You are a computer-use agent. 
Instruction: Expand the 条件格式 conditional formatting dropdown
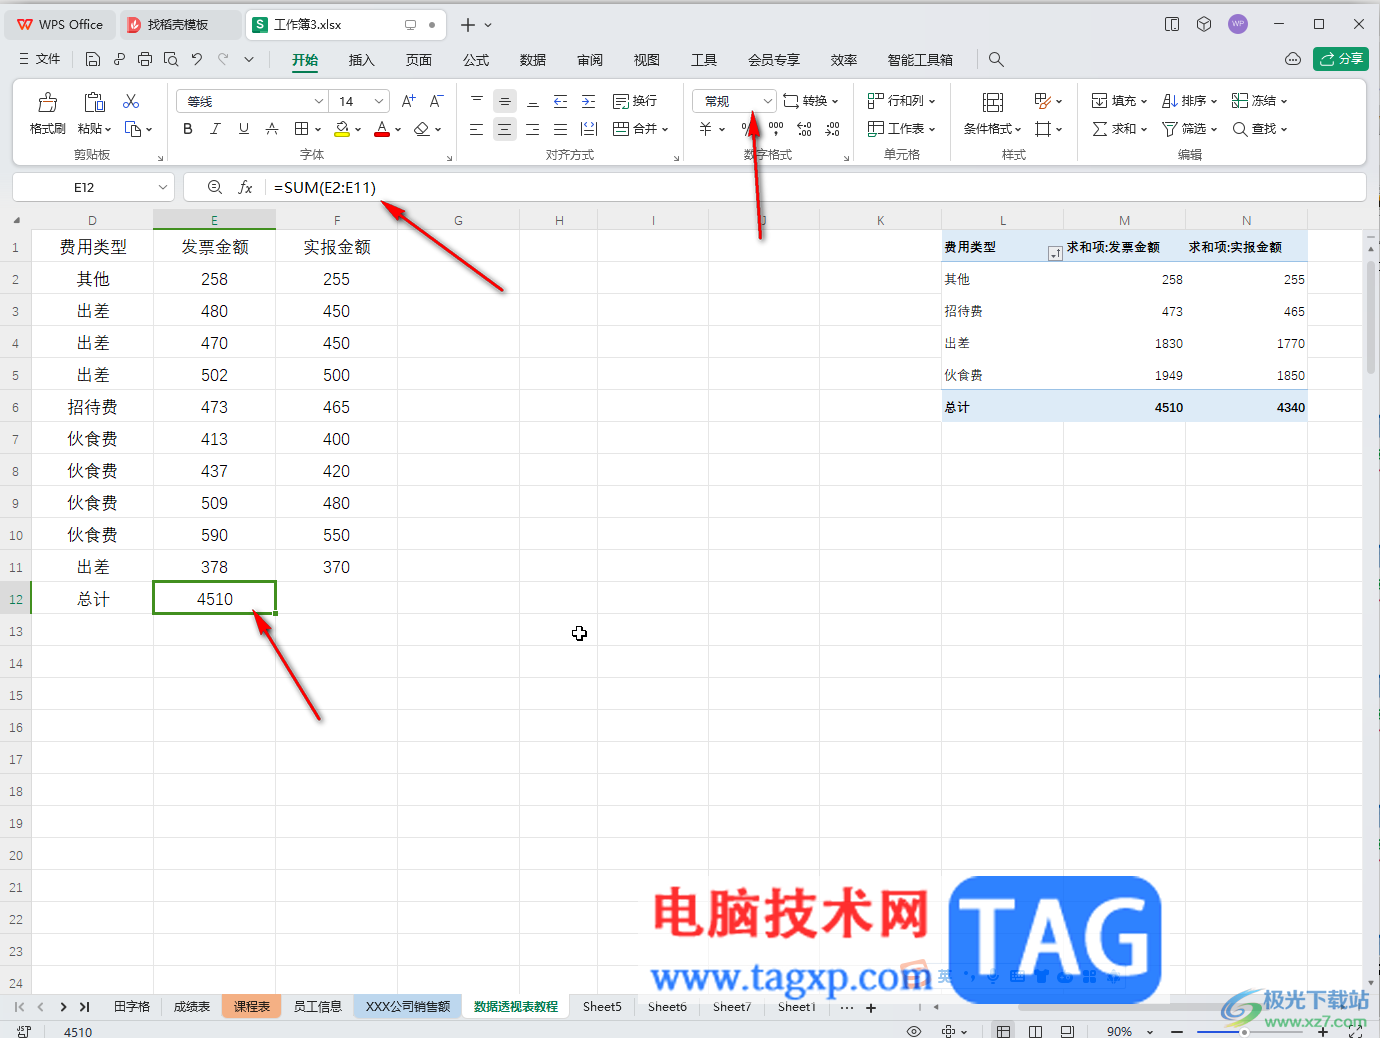coord(1017,129)
